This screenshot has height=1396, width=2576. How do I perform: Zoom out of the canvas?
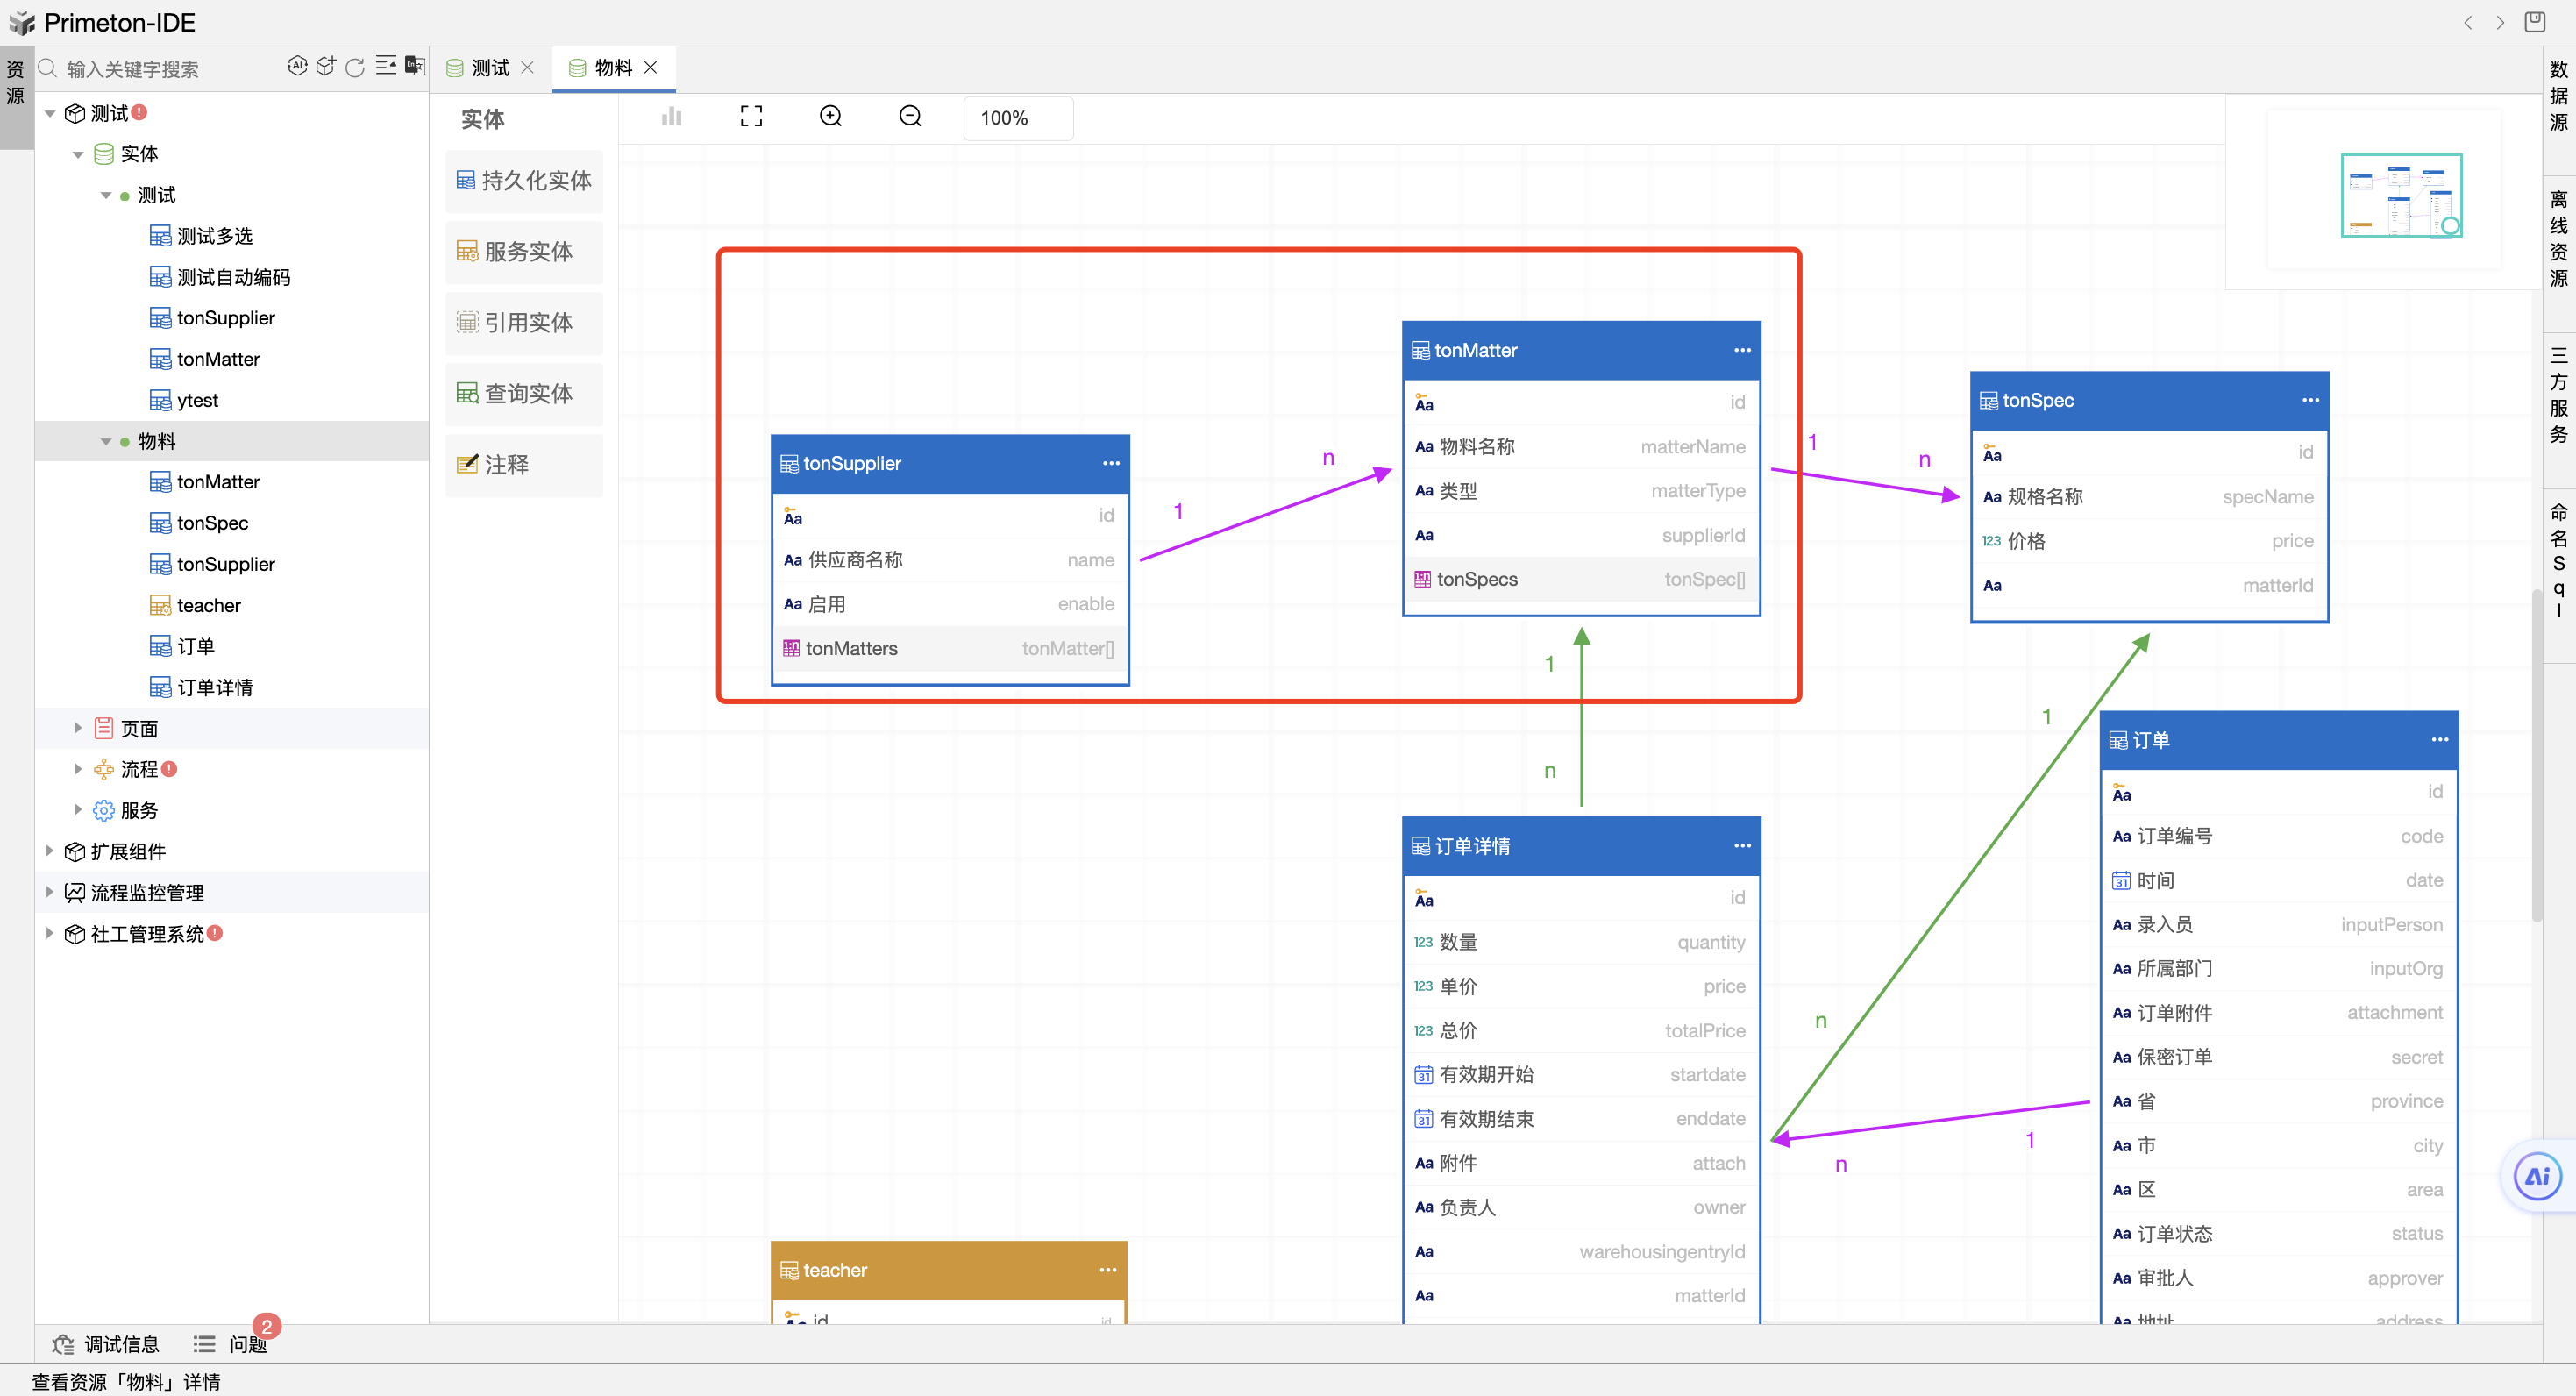[910, 117]
